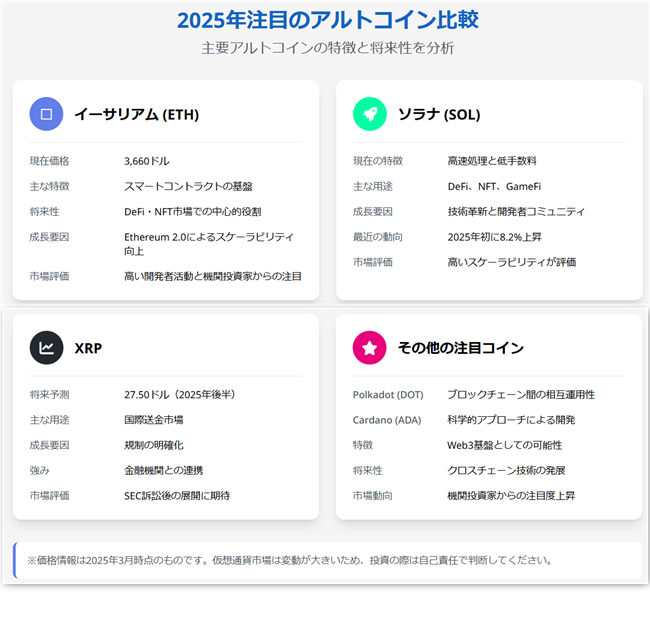Click the label 強み

click(x=39, y=470)
